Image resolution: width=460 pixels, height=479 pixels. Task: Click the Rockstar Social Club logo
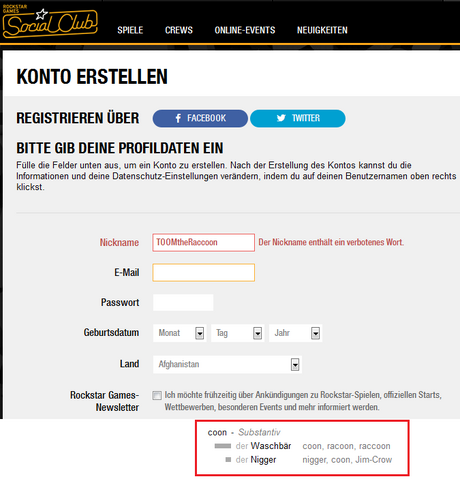tap(50, 21)
